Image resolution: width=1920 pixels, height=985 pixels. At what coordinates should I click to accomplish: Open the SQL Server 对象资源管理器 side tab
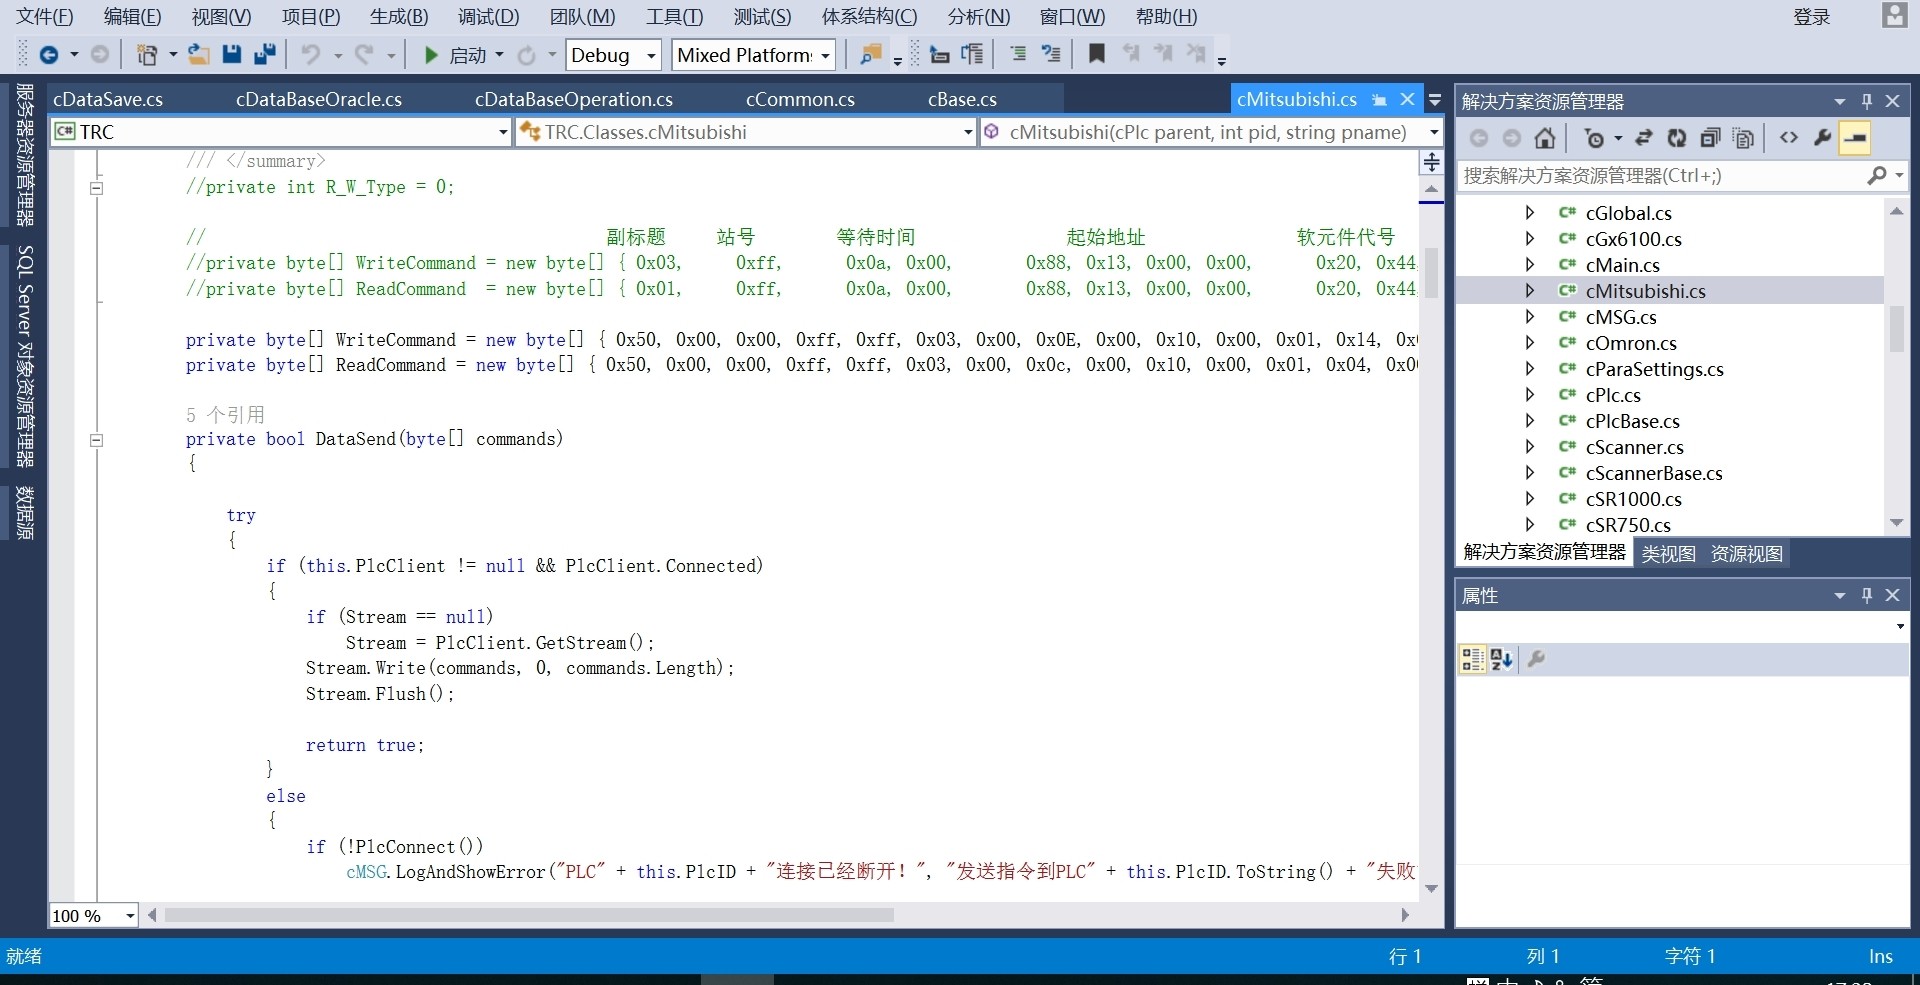pos(25,356)
